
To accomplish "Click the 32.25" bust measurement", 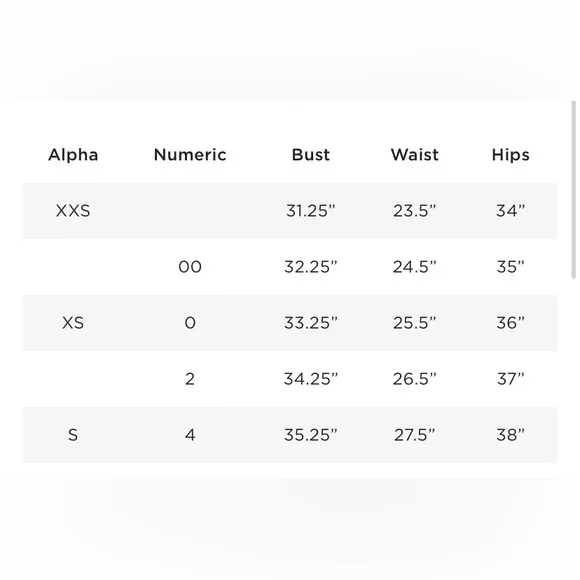I will [x=311, y=267].
